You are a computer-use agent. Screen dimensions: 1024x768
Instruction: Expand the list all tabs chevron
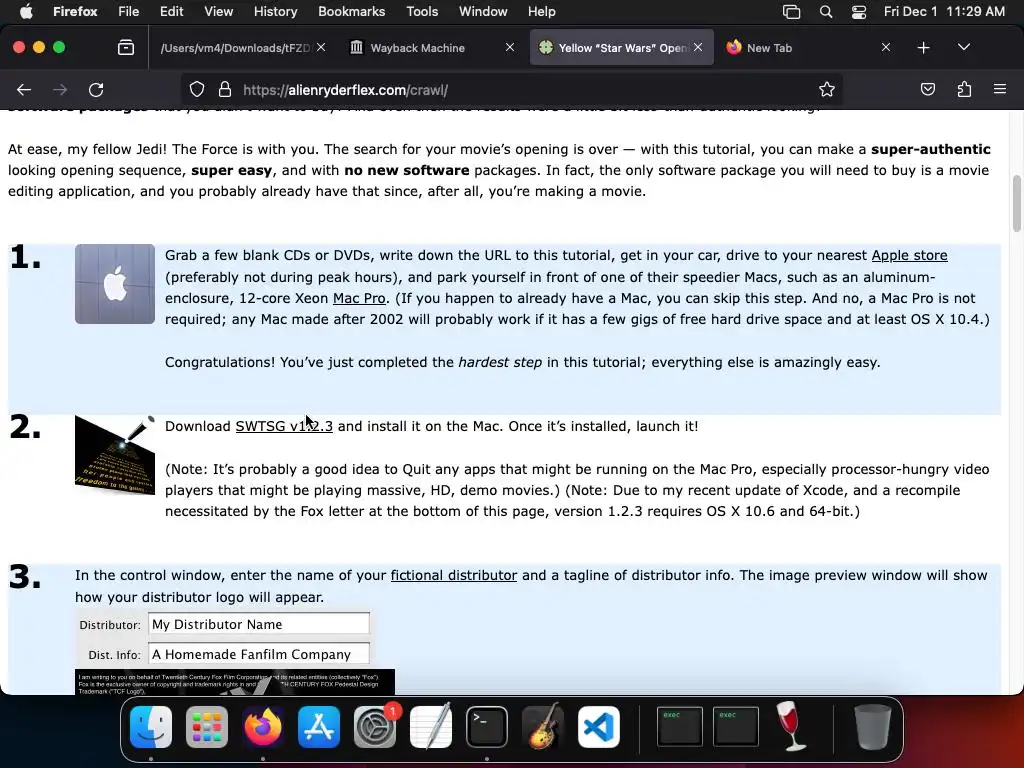tap(964, 48)
